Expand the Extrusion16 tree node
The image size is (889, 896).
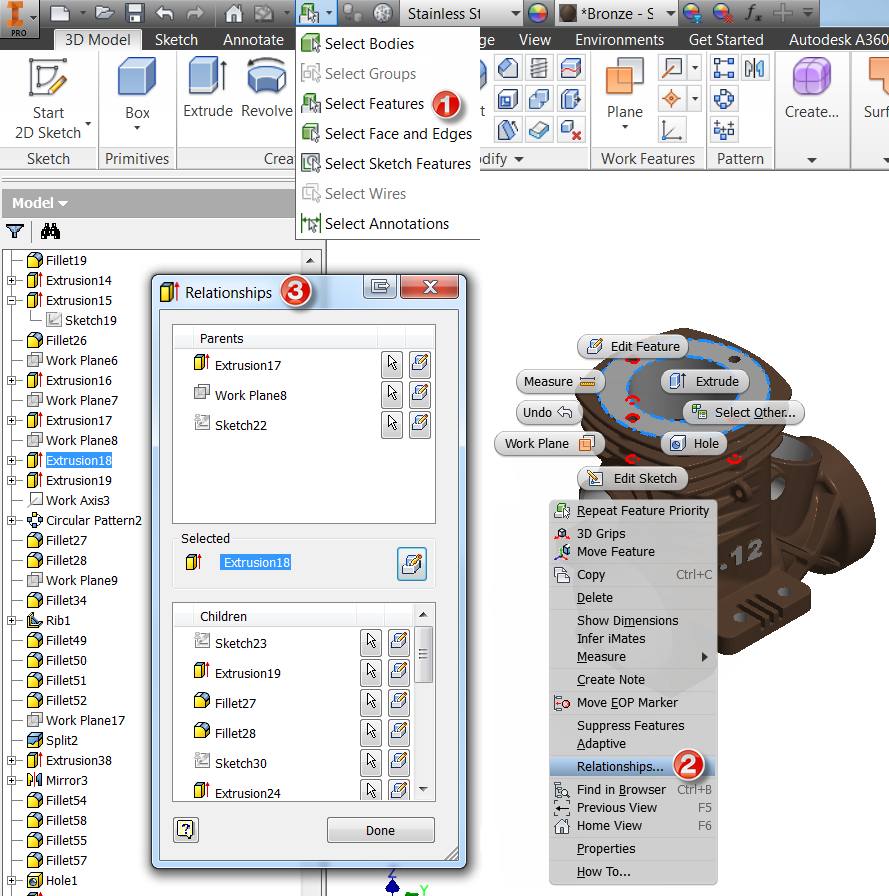click(x=11, y=381)
